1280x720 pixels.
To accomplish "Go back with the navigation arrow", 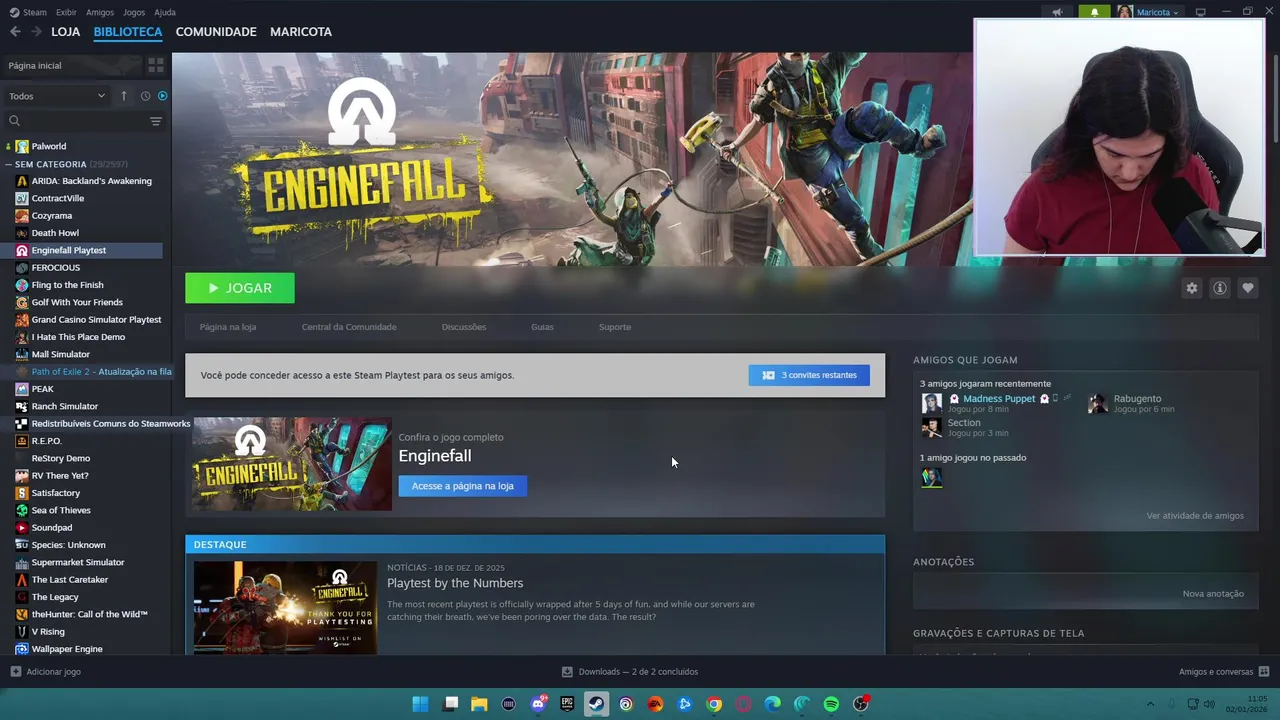I will click(x=15, y=32).
